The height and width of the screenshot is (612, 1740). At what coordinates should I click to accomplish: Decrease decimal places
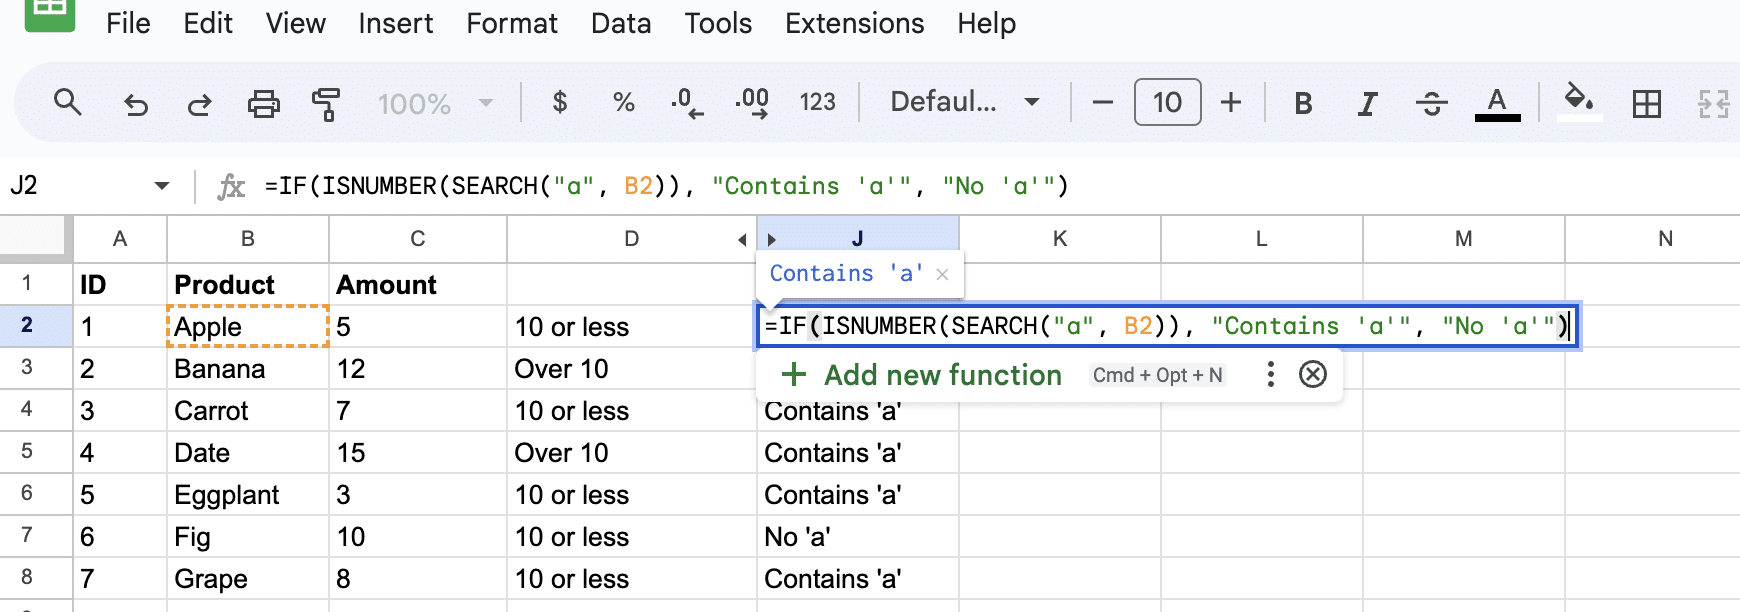(687, 102)
